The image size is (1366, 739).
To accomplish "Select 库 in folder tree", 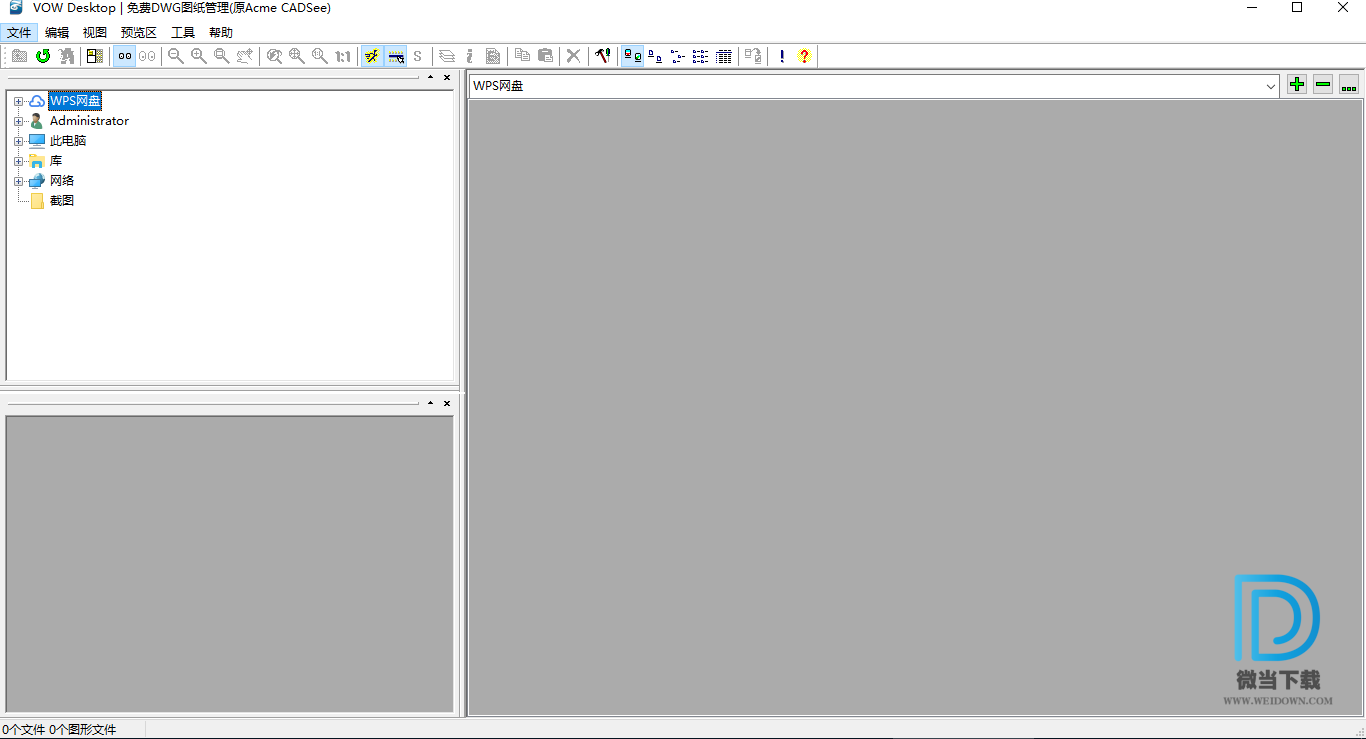I will pyautogui.click(x=56, y=161).
